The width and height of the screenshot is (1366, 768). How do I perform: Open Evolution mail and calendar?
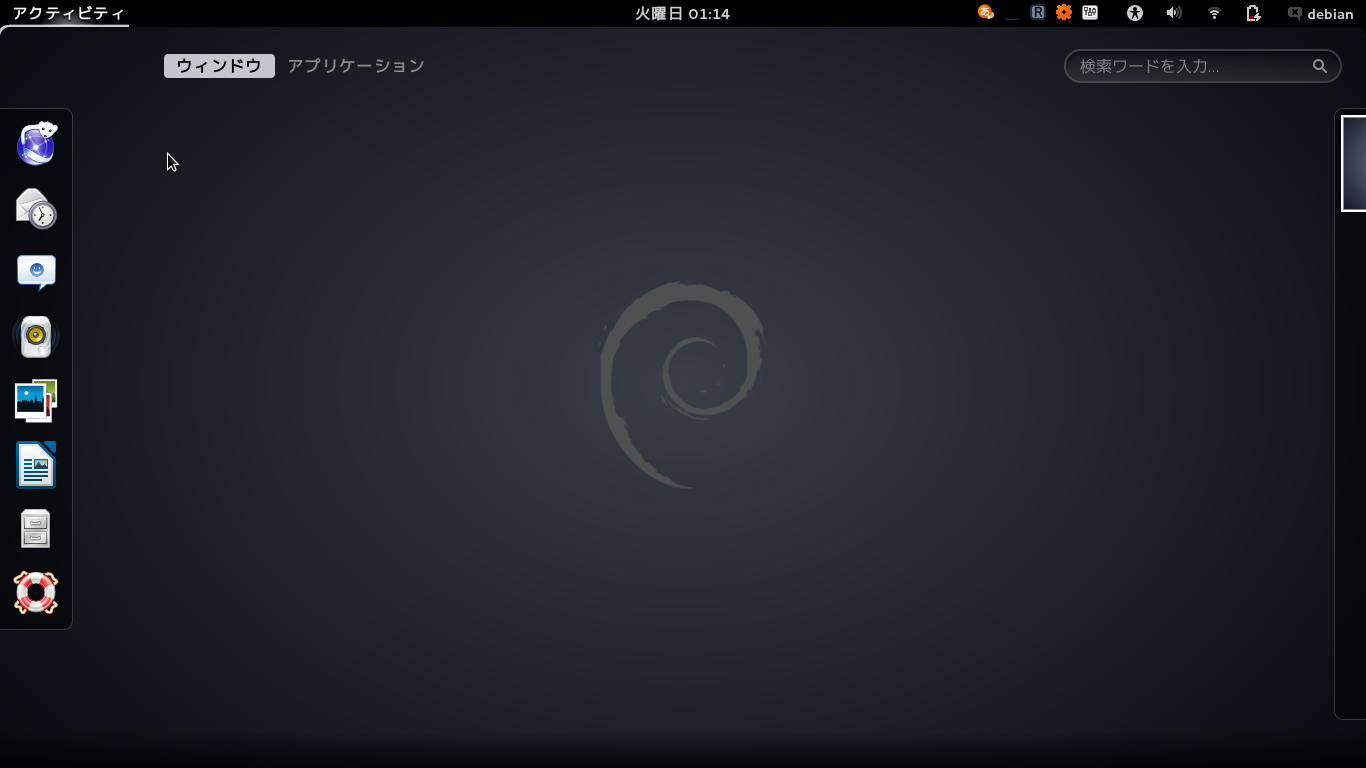point(36,208)
